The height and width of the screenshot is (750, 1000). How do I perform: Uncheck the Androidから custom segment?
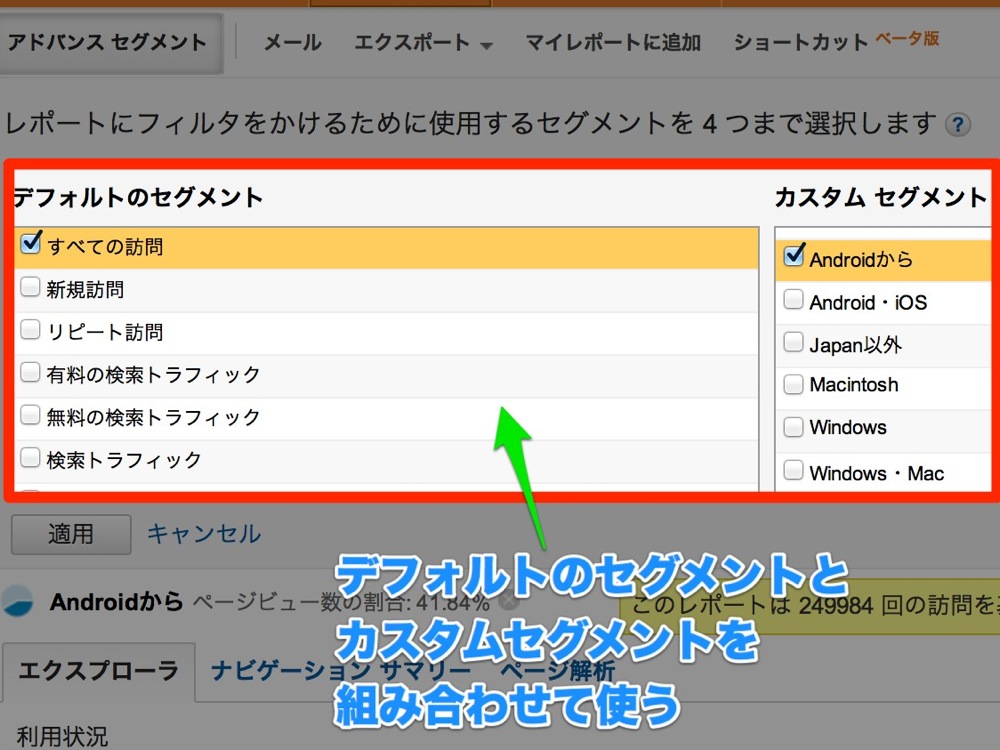[794, 256]
